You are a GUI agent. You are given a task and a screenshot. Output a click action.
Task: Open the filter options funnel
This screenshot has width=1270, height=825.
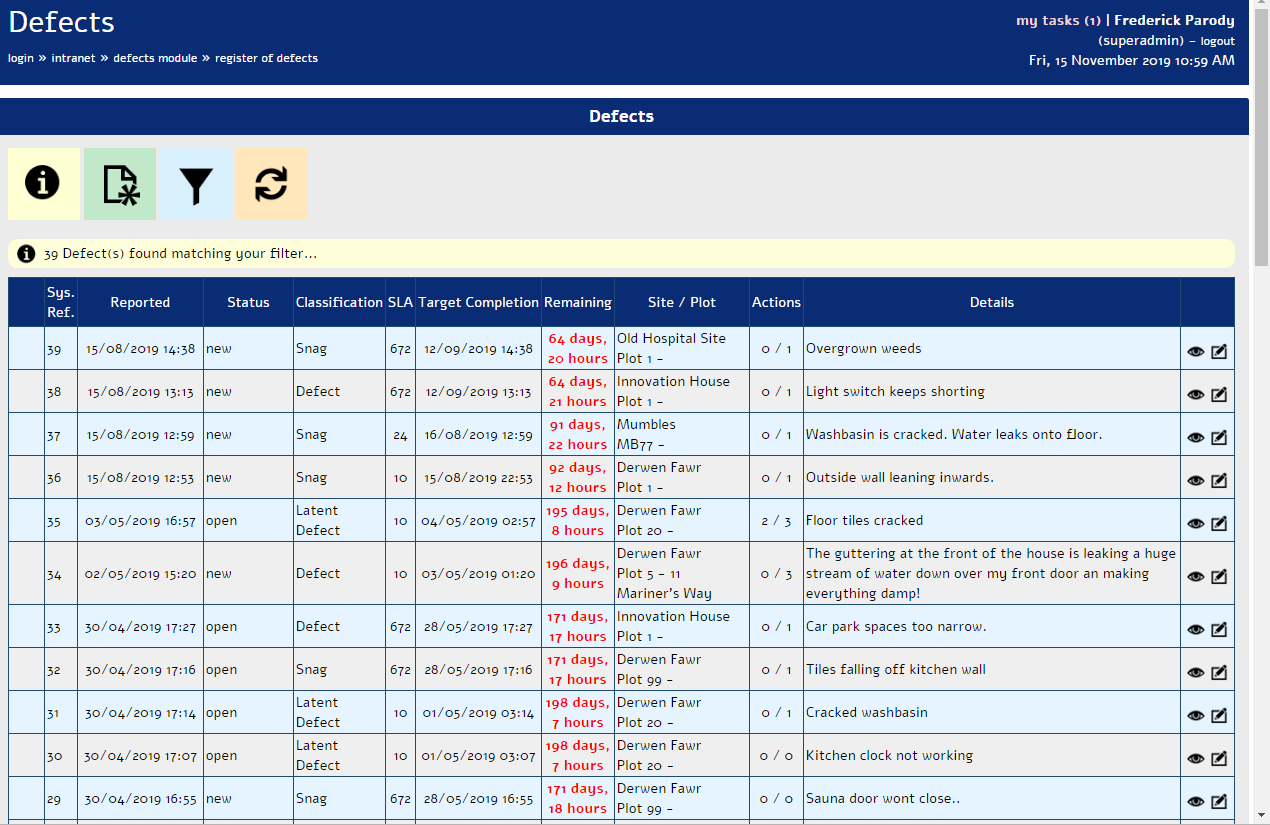tap(195, 184)
